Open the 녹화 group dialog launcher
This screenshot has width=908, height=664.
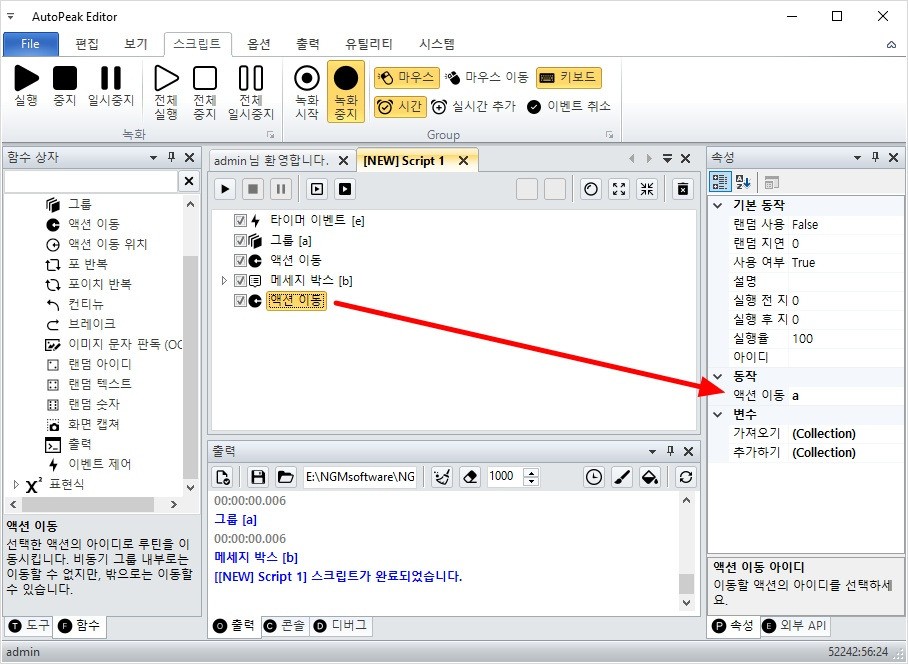tap(270, 135)
